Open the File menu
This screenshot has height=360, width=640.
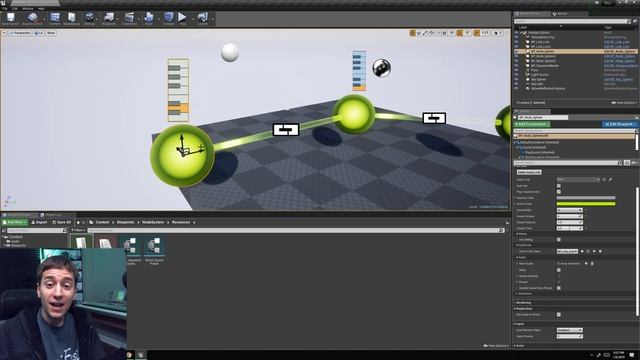tap(4, 9)
